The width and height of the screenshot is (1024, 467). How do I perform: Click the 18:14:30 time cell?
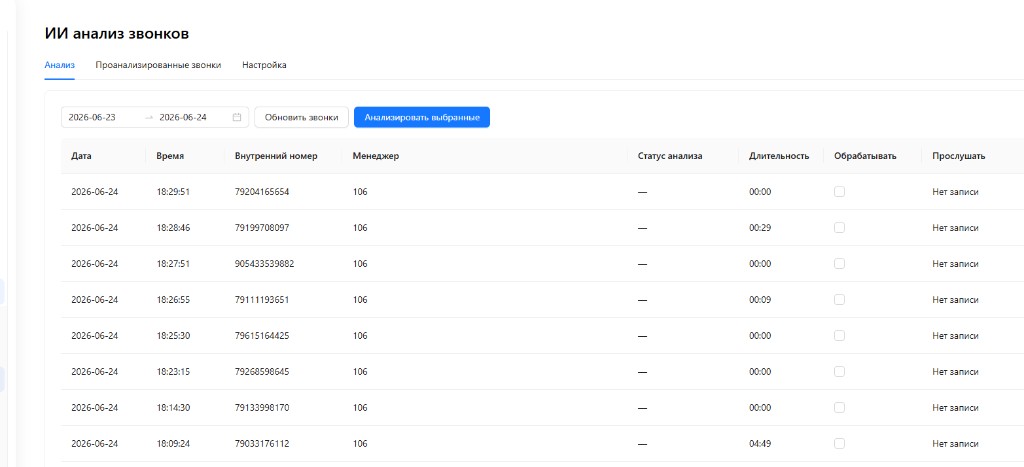tap(173, 408)
